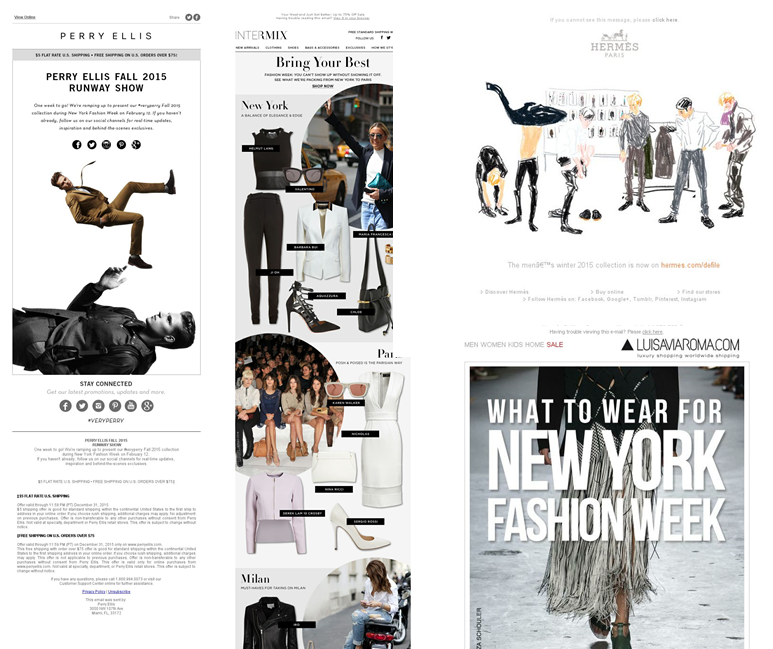Viewport: 773px width, 649px height.
Task: Click Google Plus icon under Stay Connected
Action: [x=147, y=406]
